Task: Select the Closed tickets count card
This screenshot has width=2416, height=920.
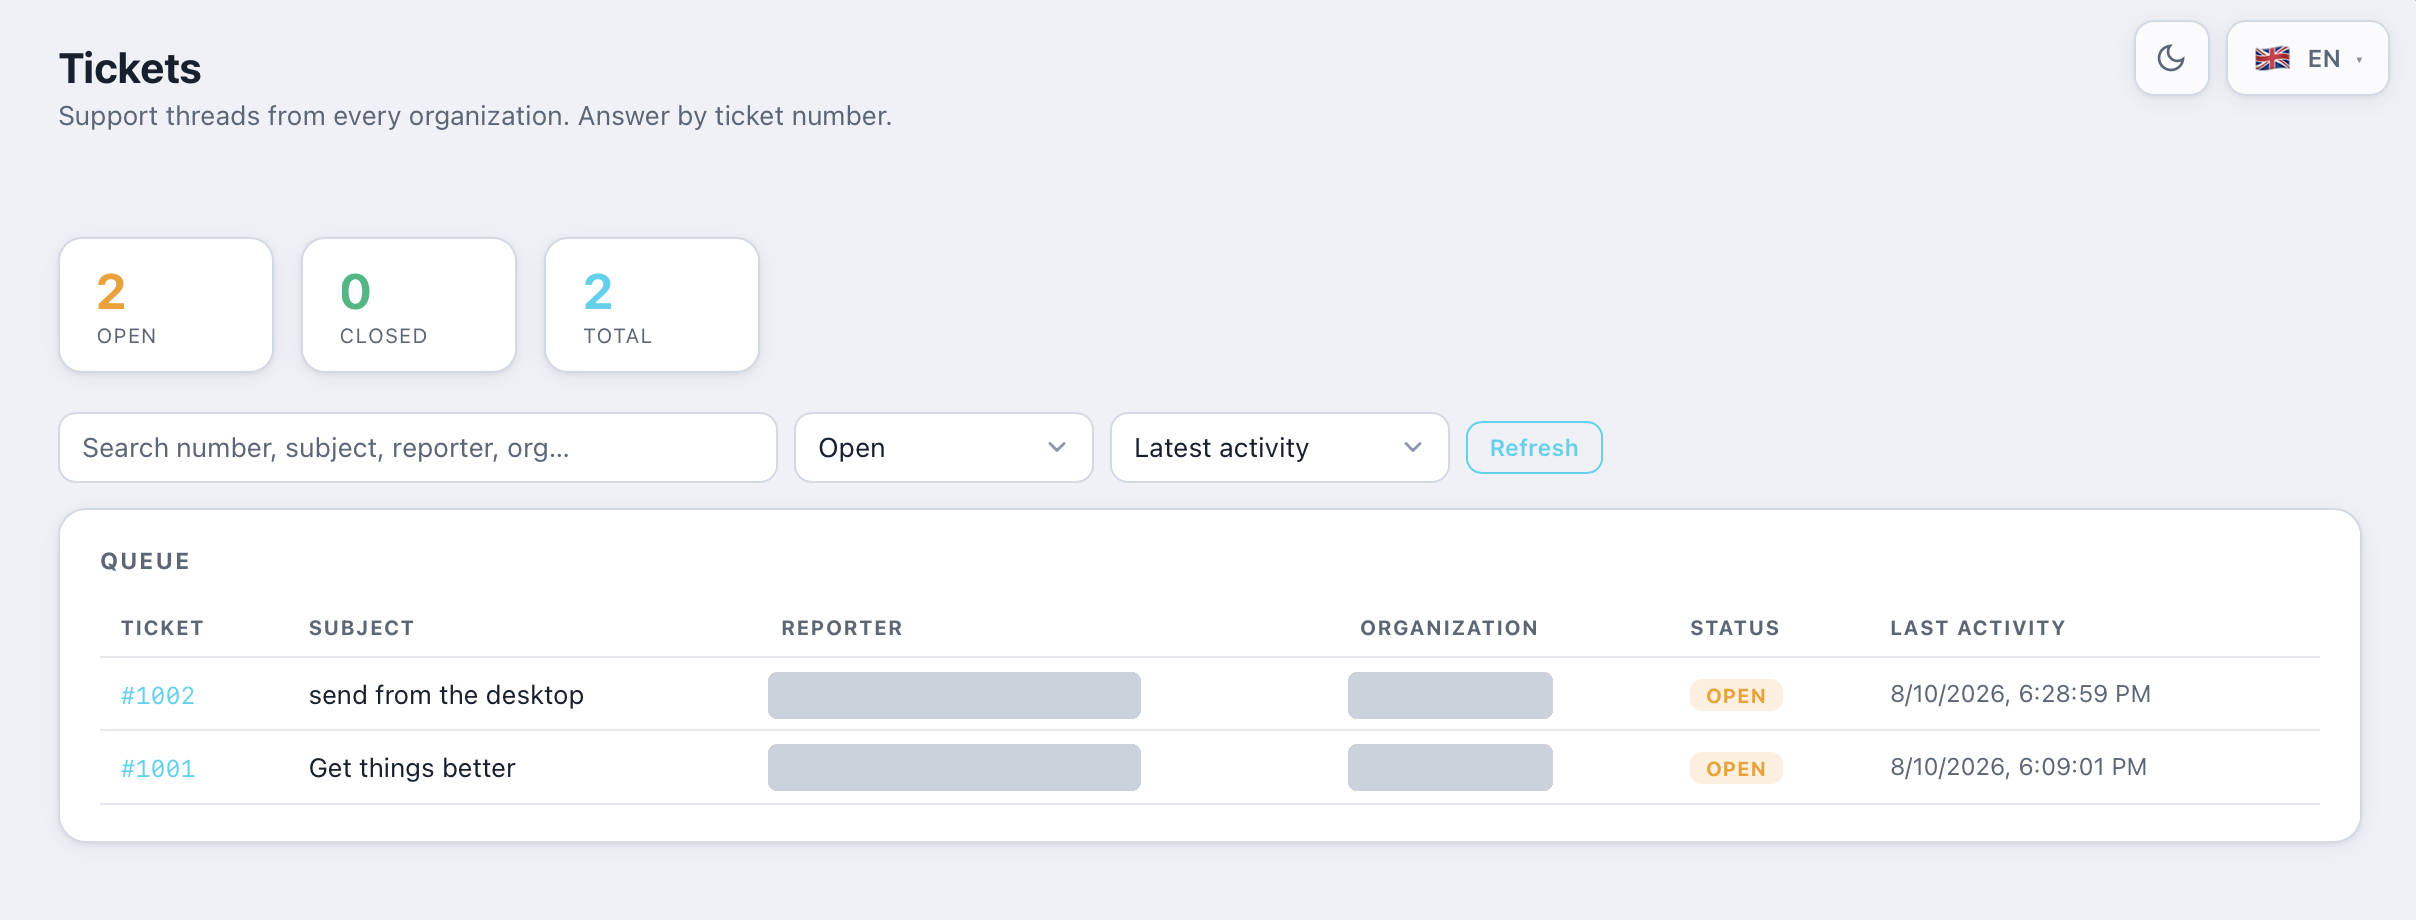Action: 409,305
